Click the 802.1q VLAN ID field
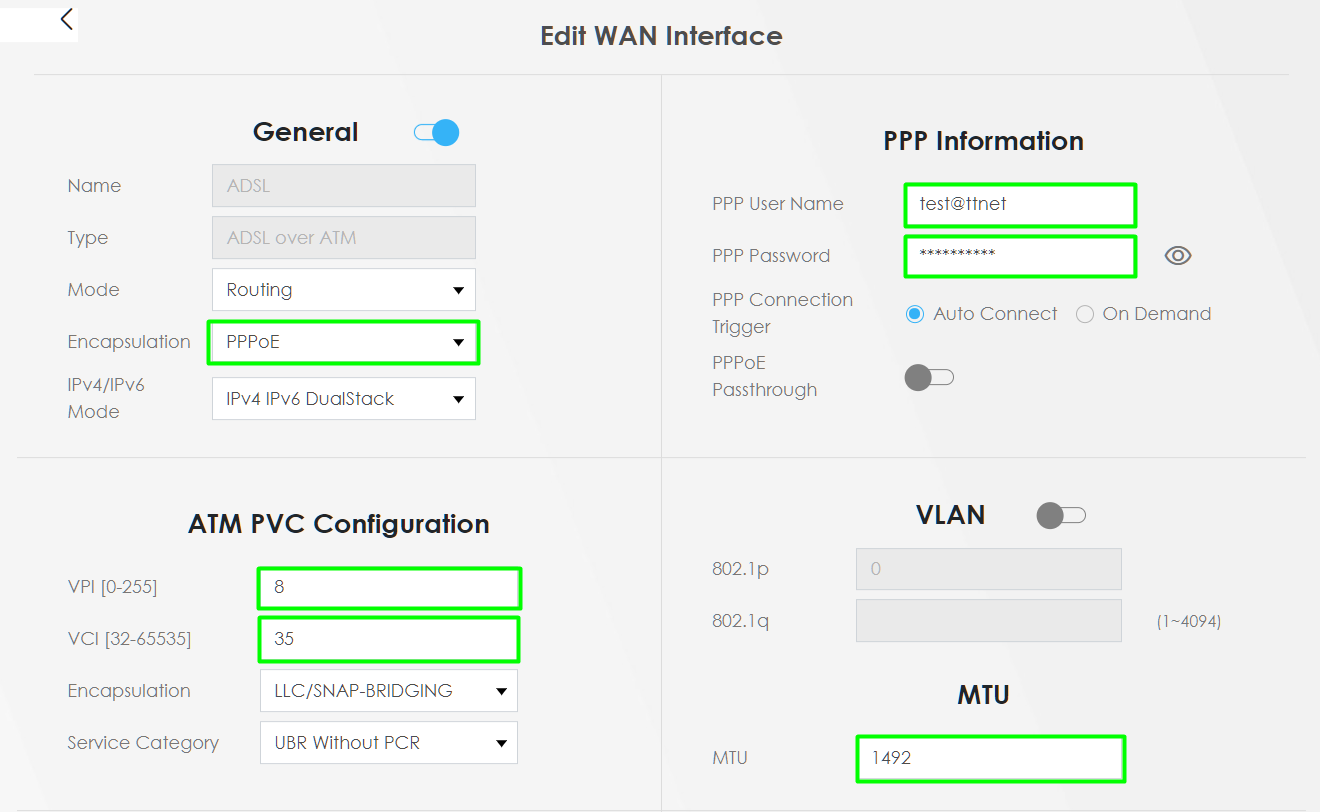1320x812 pixels. tap(989, 621)
